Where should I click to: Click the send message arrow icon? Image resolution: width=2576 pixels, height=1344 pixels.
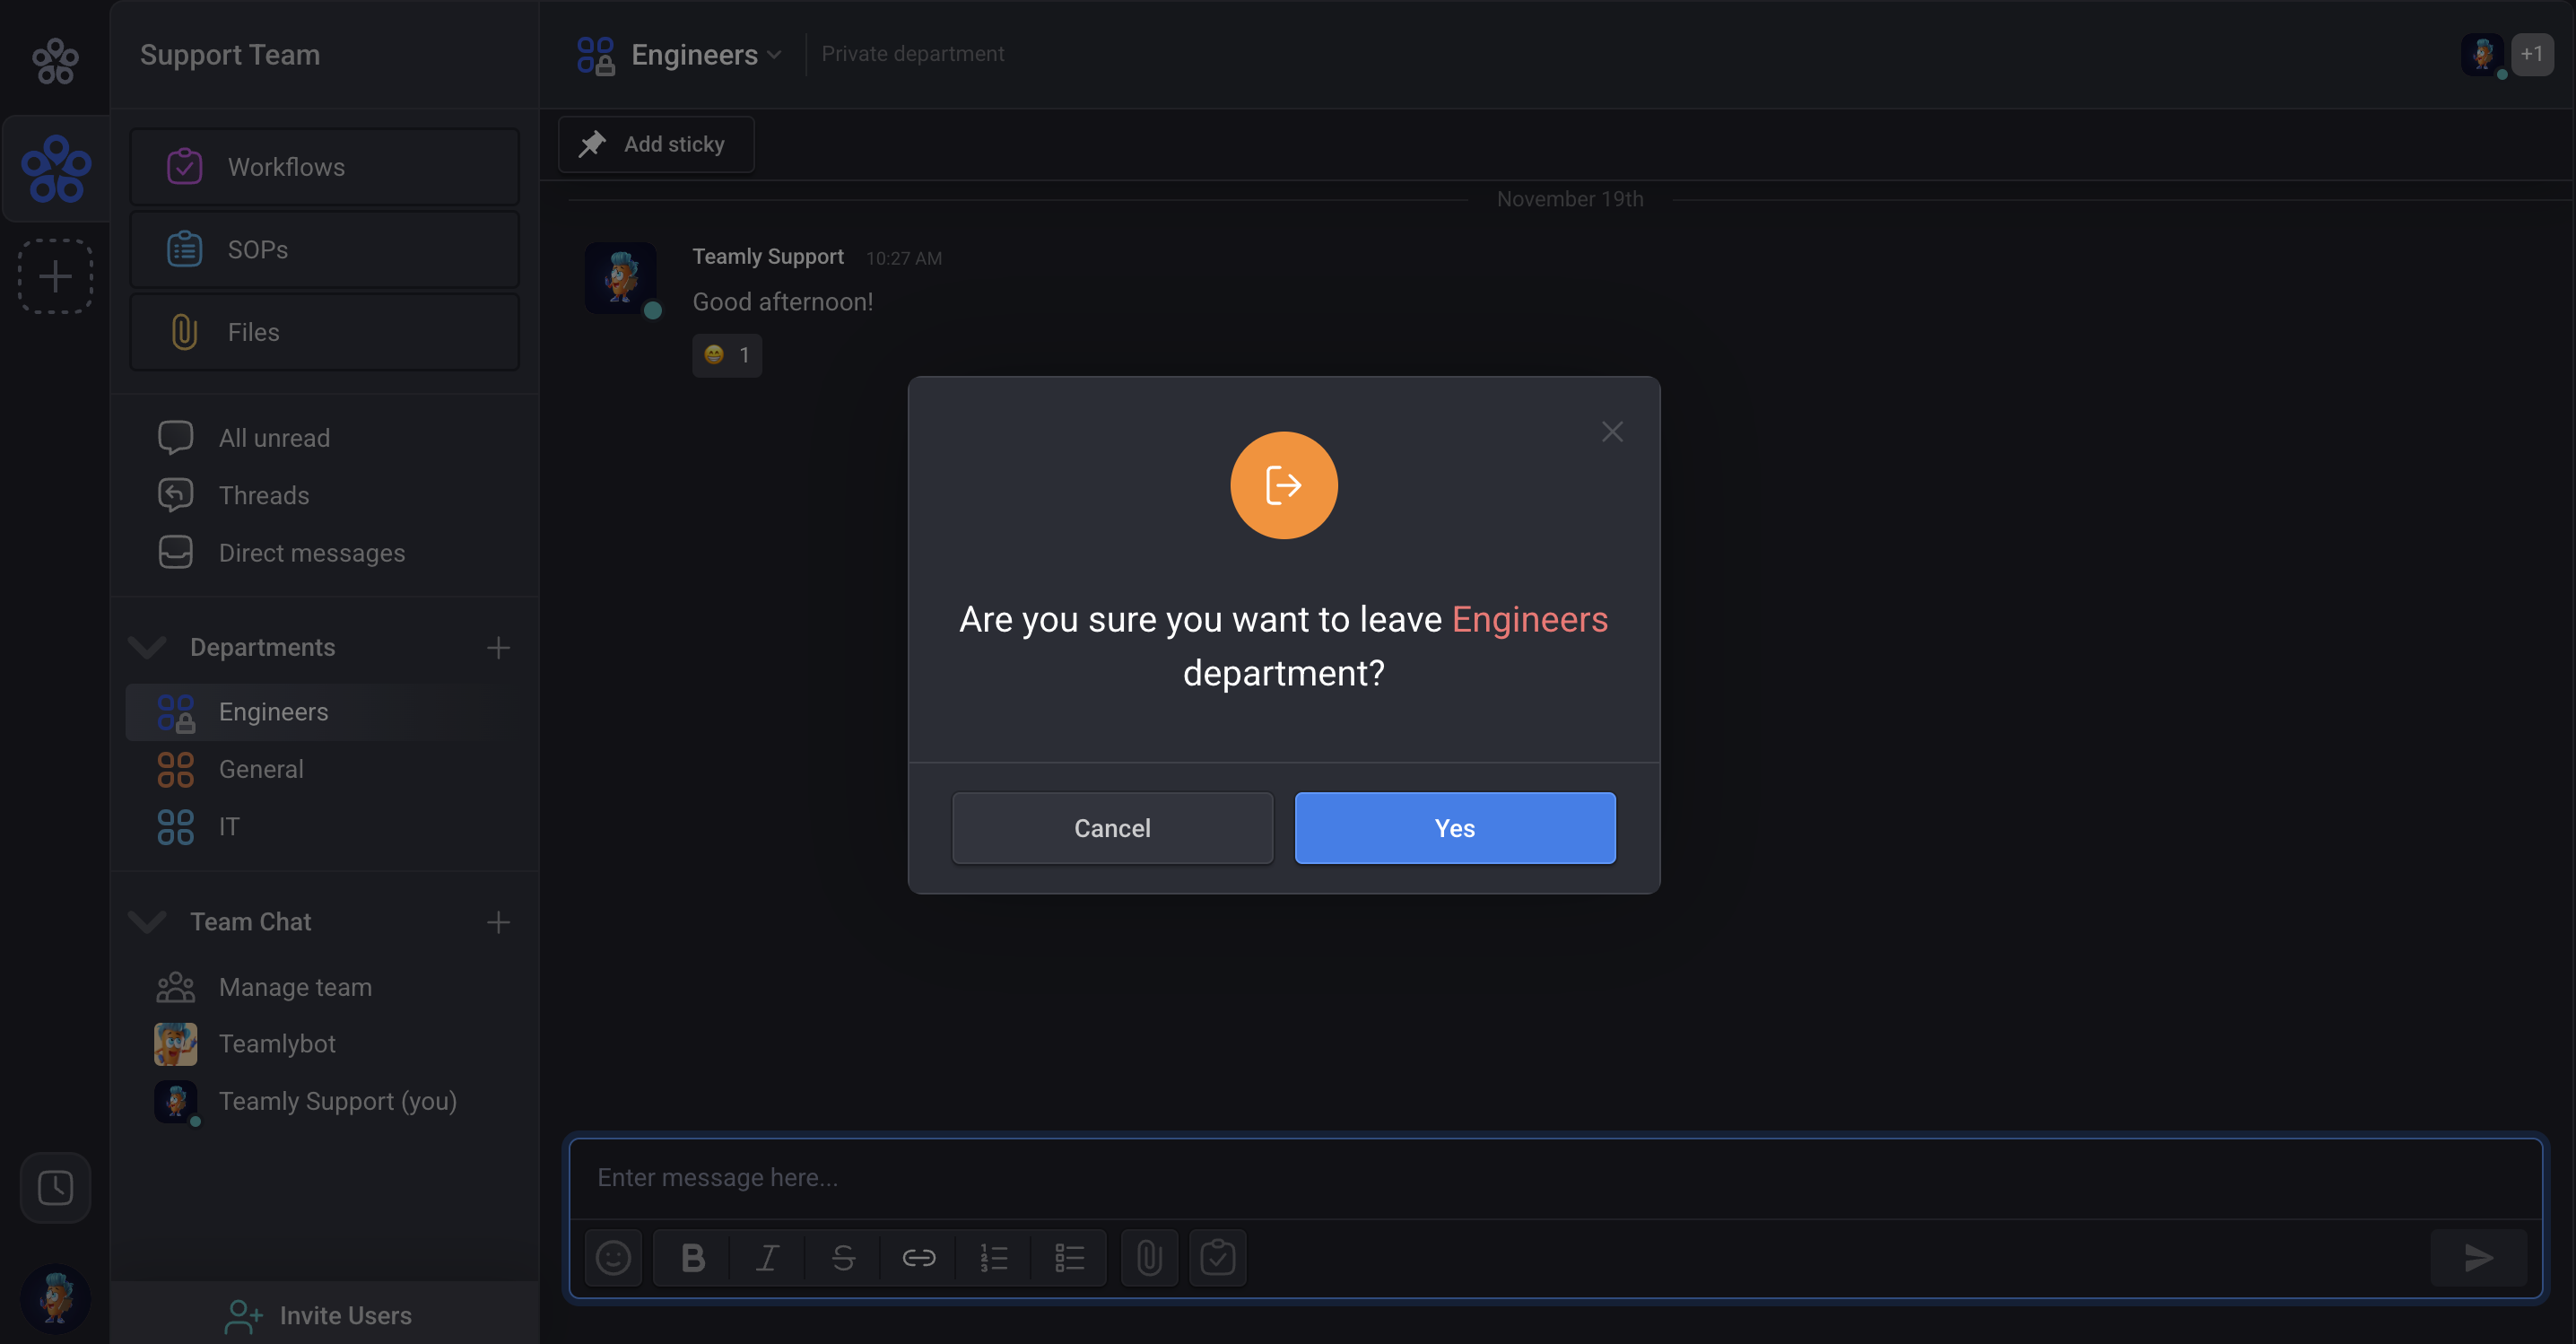(x=2478, y=1257)
